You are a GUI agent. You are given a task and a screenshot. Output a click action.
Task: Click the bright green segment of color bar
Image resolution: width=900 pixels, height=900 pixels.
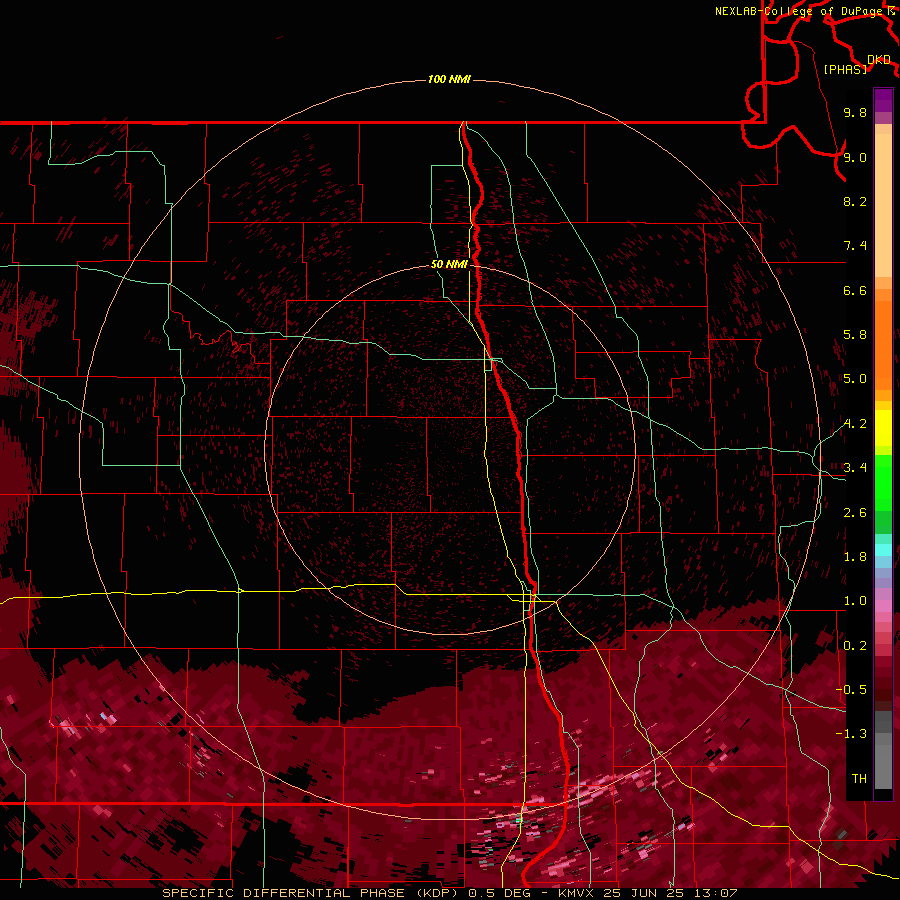(883, 482)
